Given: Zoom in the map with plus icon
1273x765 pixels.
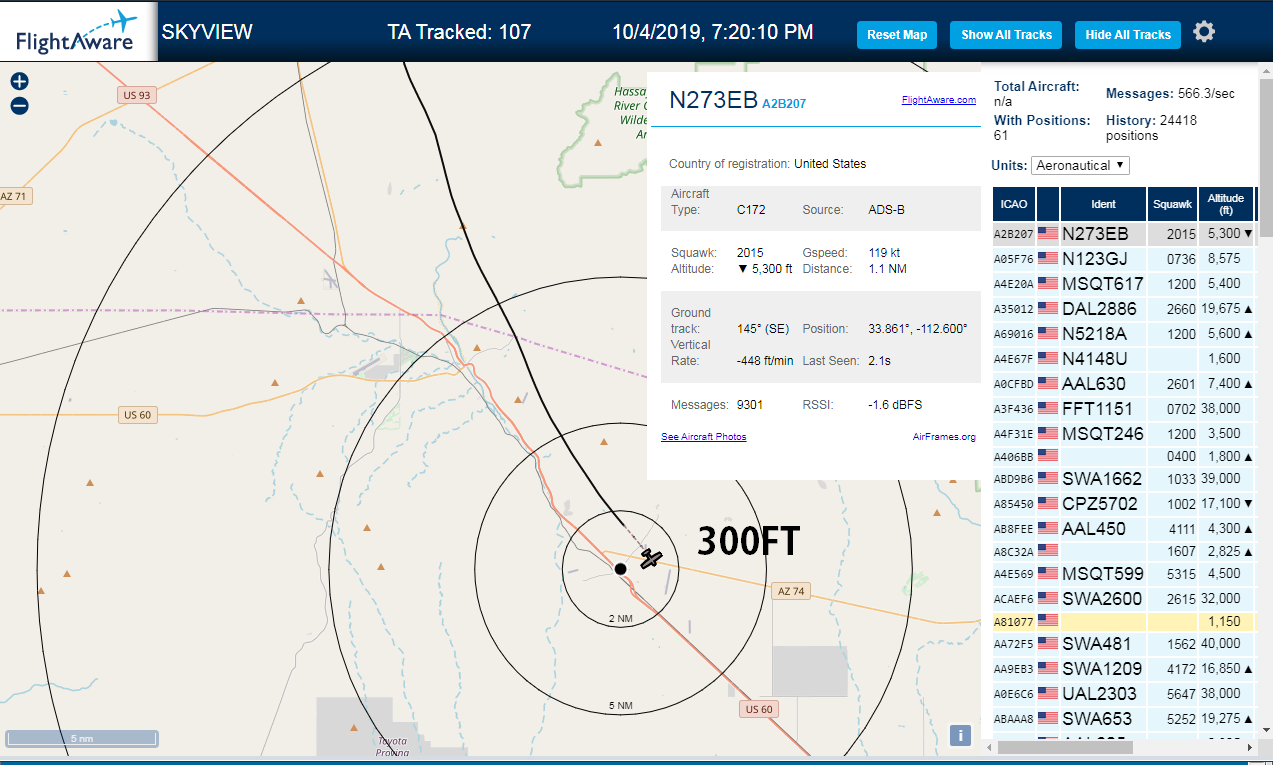Looking at the screenshot, I should (20, 82).
